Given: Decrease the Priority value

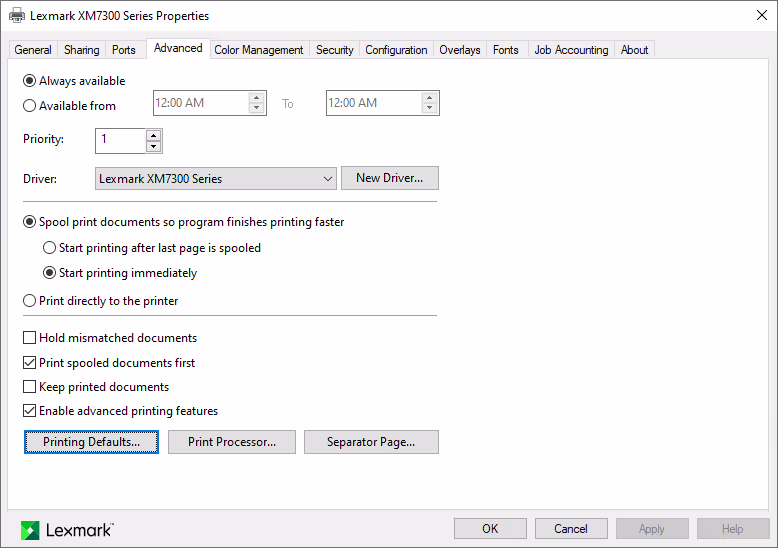Looking at the screenshot, I should (154, 146).
